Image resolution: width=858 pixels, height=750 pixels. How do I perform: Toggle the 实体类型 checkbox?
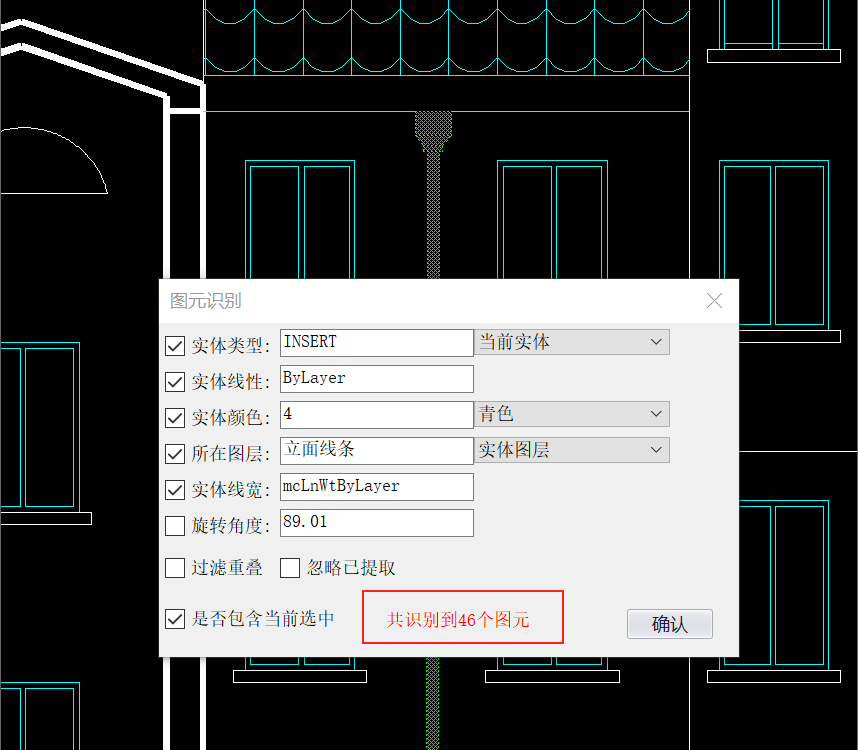pos(175,346)
